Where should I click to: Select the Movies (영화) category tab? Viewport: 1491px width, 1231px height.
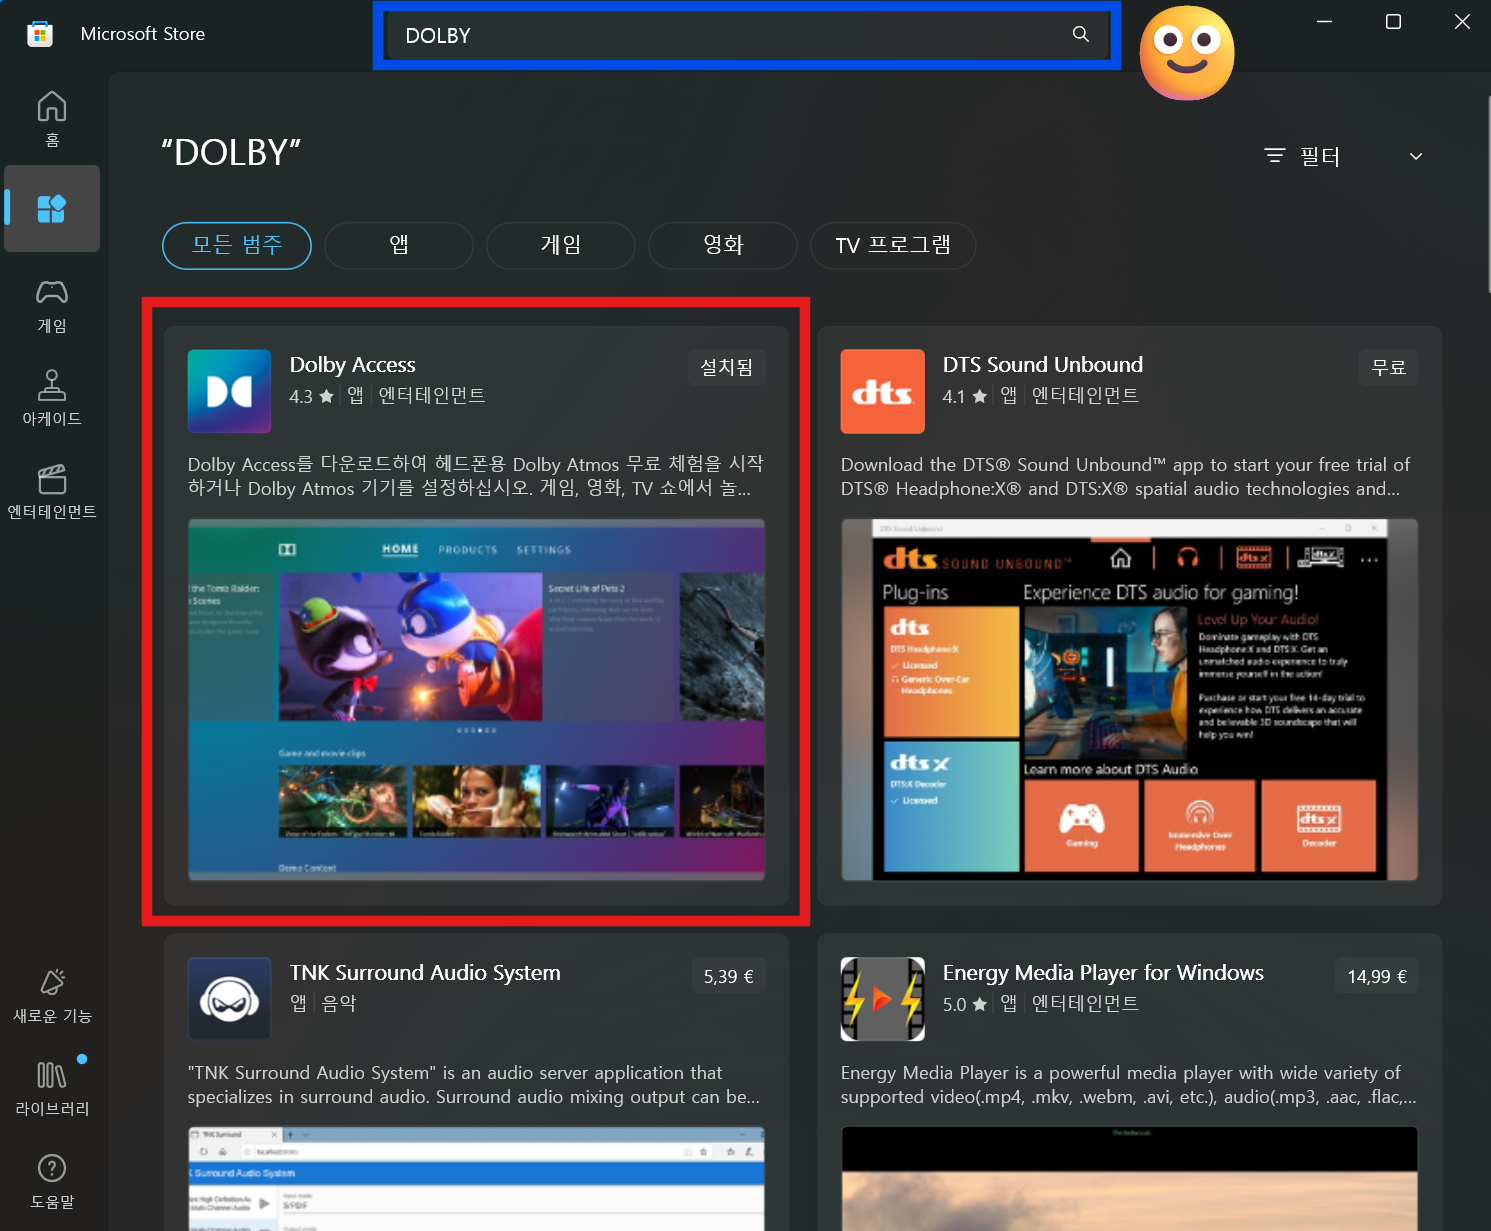[x=723, y=245]
